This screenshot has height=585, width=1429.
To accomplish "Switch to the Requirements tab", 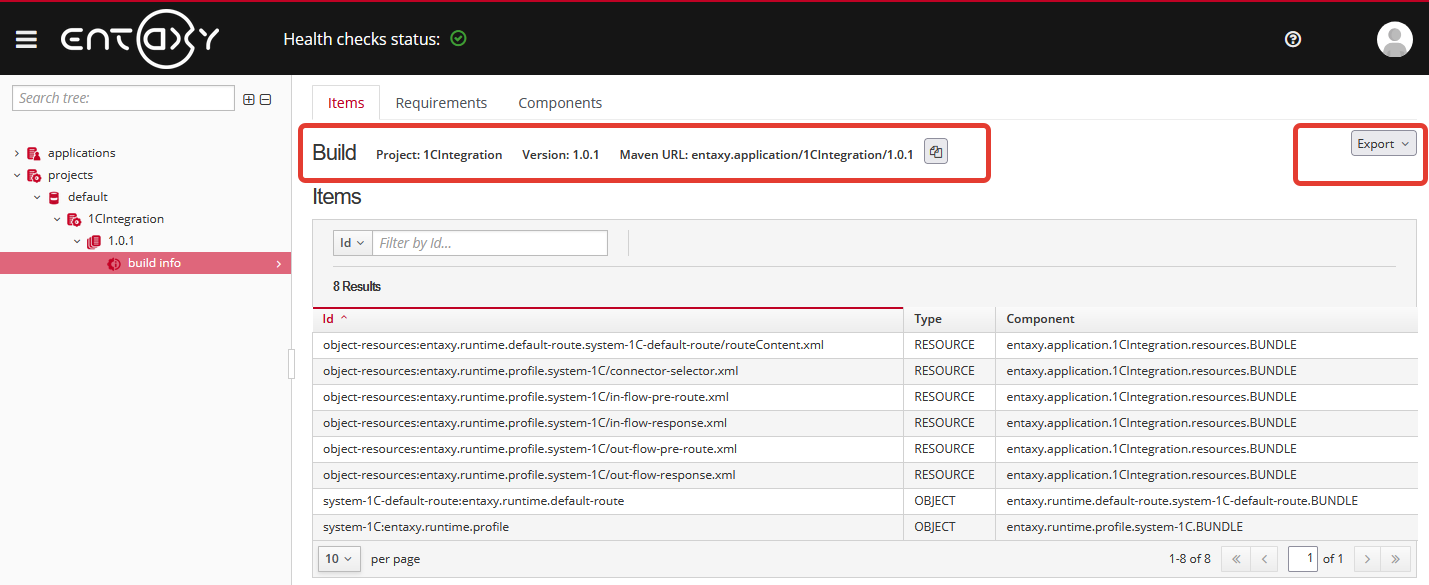I will 441,103.
